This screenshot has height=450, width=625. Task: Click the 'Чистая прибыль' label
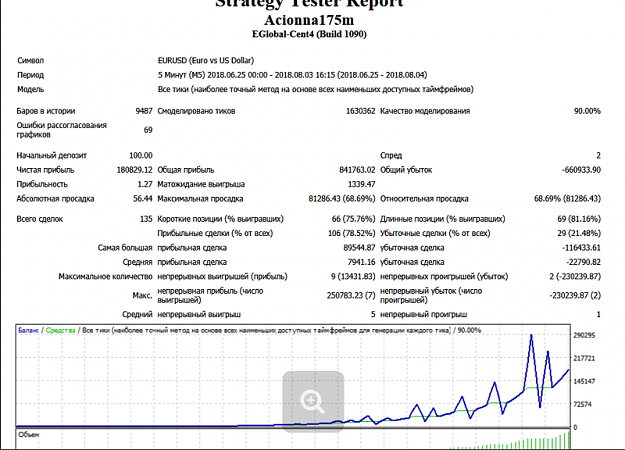45,170
